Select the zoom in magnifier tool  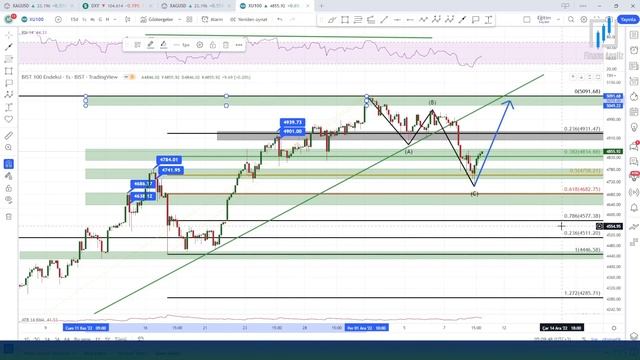(x=9, y=147)
